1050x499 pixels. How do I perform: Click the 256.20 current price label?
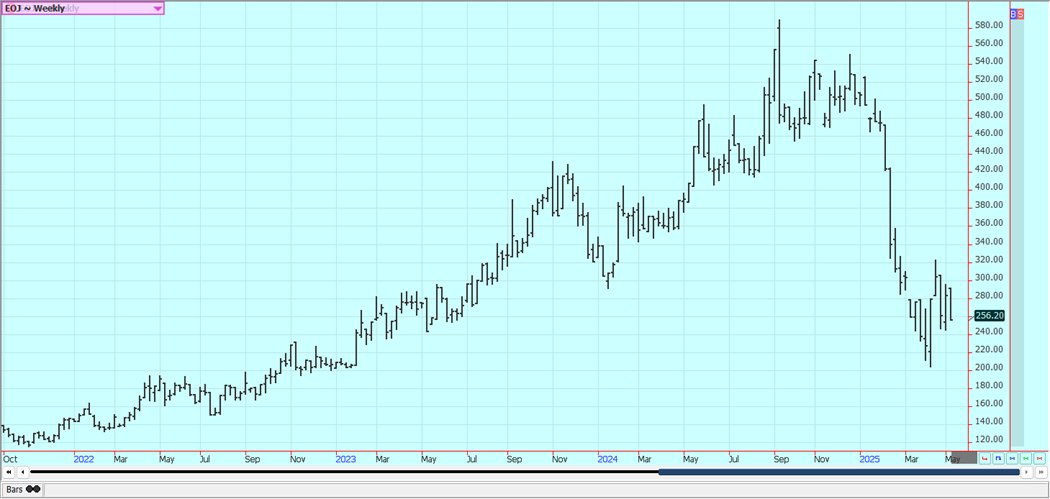[989, 315]
